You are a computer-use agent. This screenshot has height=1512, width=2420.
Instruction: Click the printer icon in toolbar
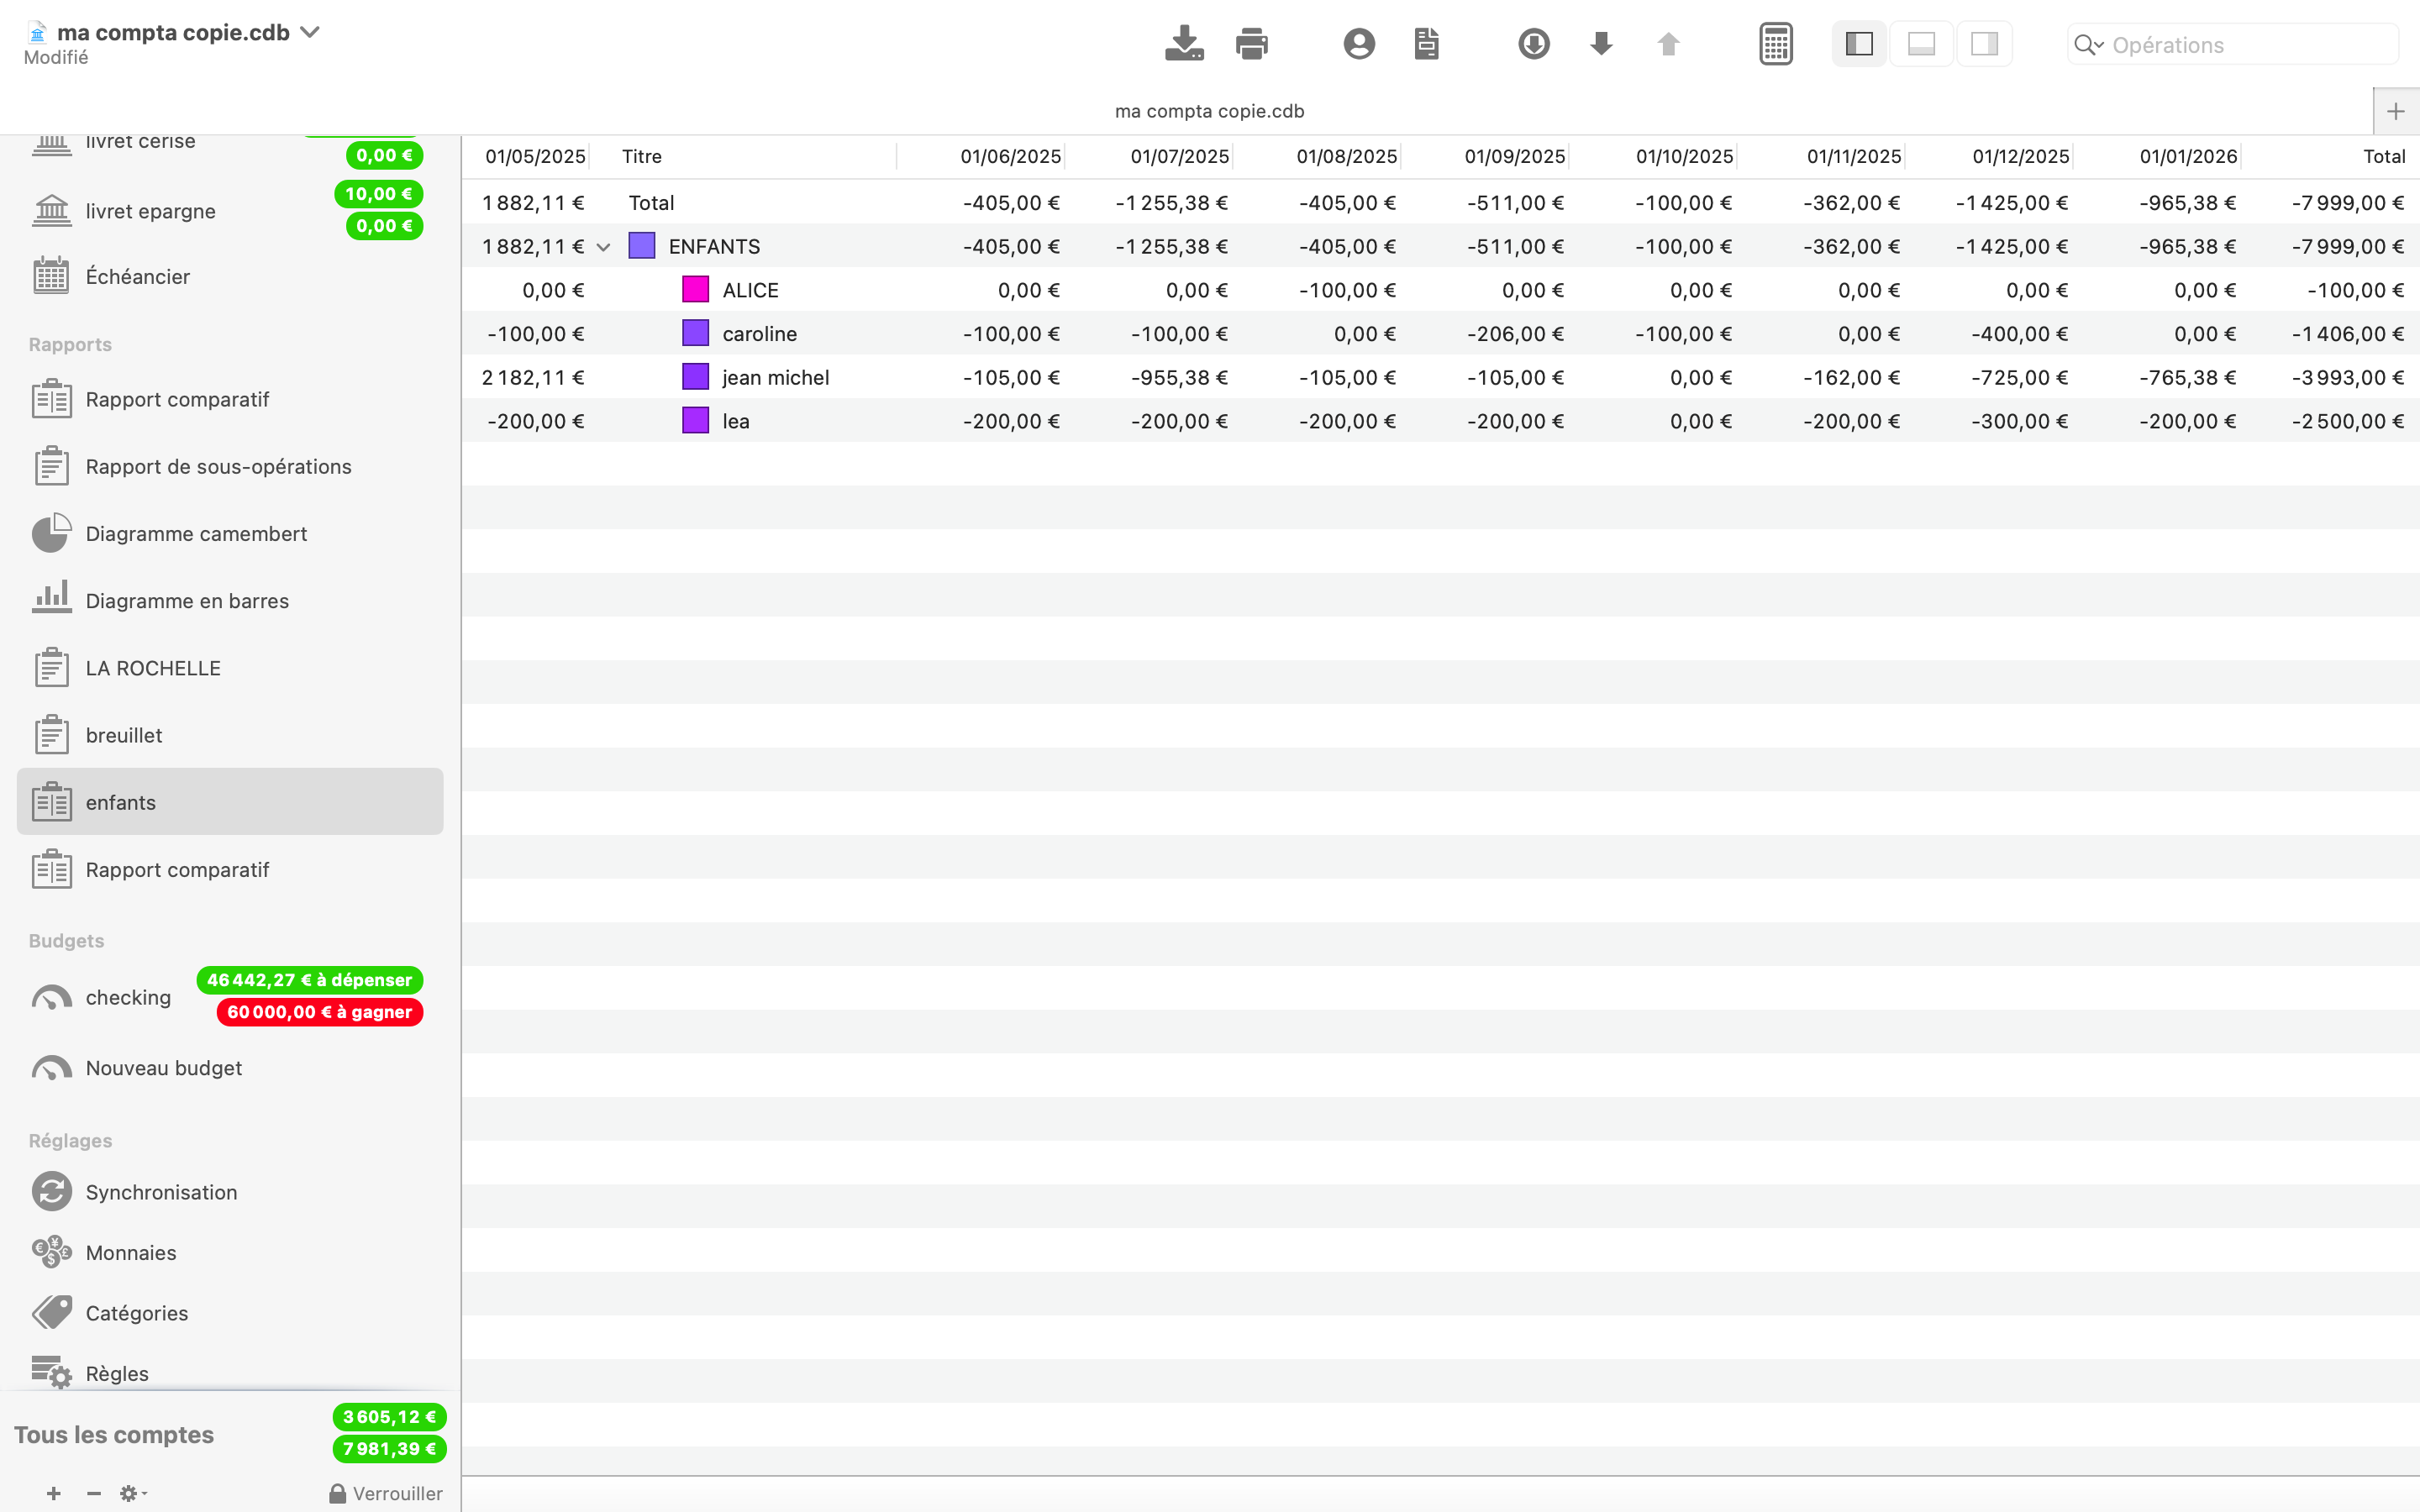(x=1251, y=44)
